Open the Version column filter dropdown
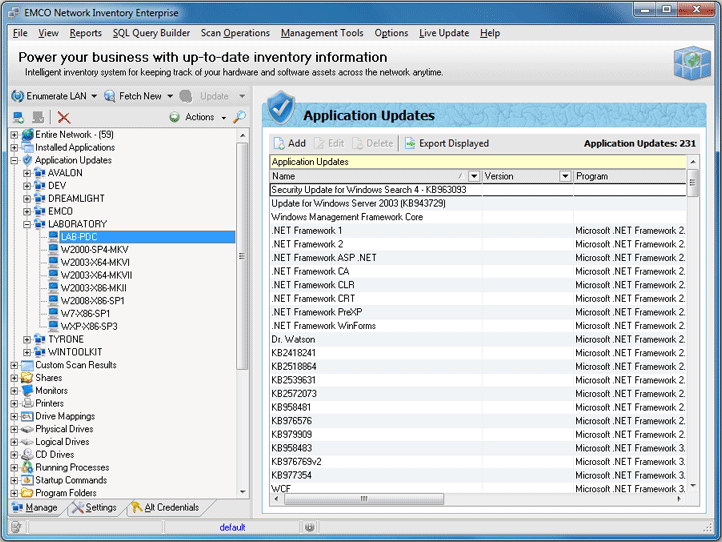This screenshot has width=722, height=542. pyautogui.click(x=565, y=176)
